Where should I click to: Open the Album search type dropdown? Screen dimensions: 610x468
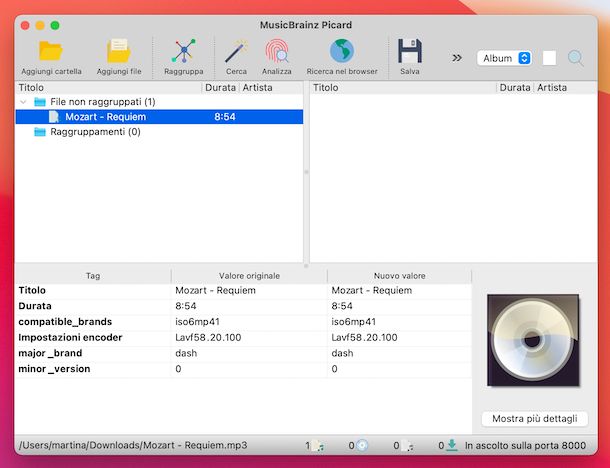point(504,58)
